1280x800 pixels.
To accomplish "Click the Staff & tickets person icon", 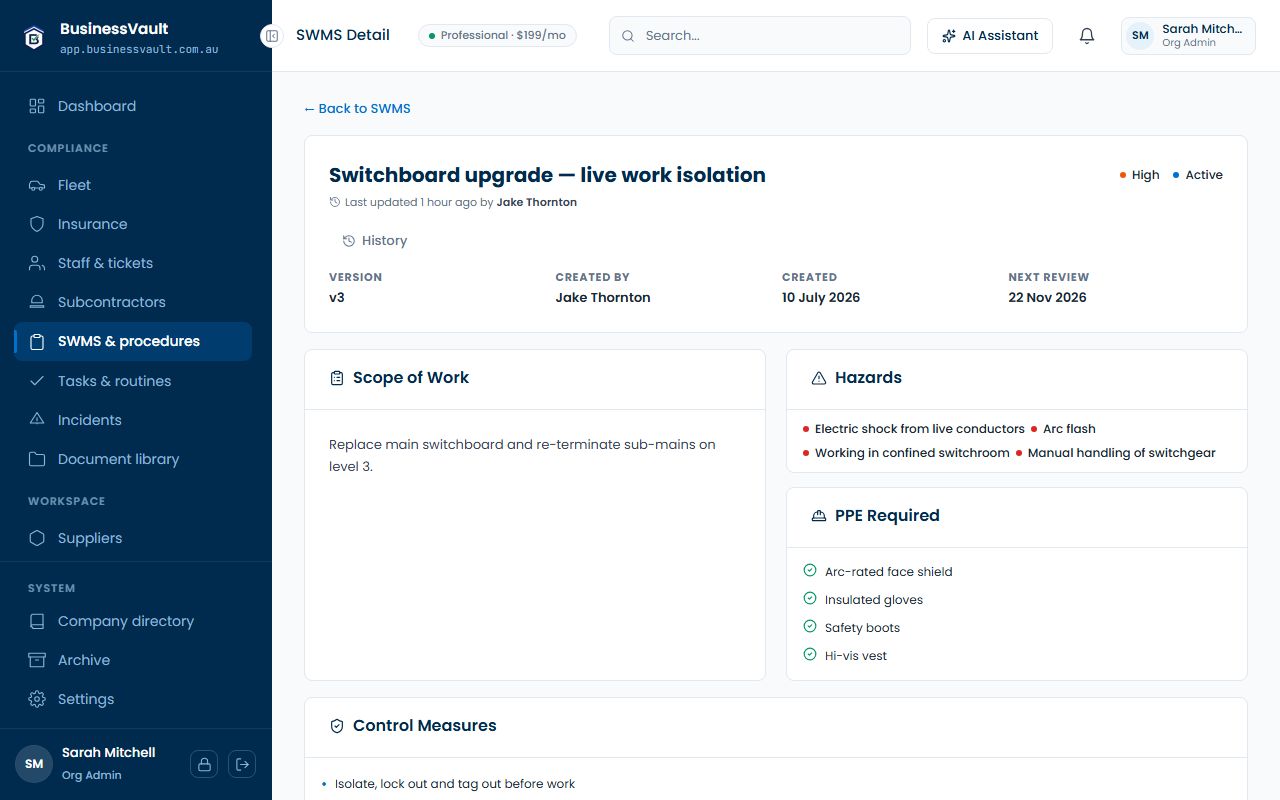I will (x=37, y=263).
